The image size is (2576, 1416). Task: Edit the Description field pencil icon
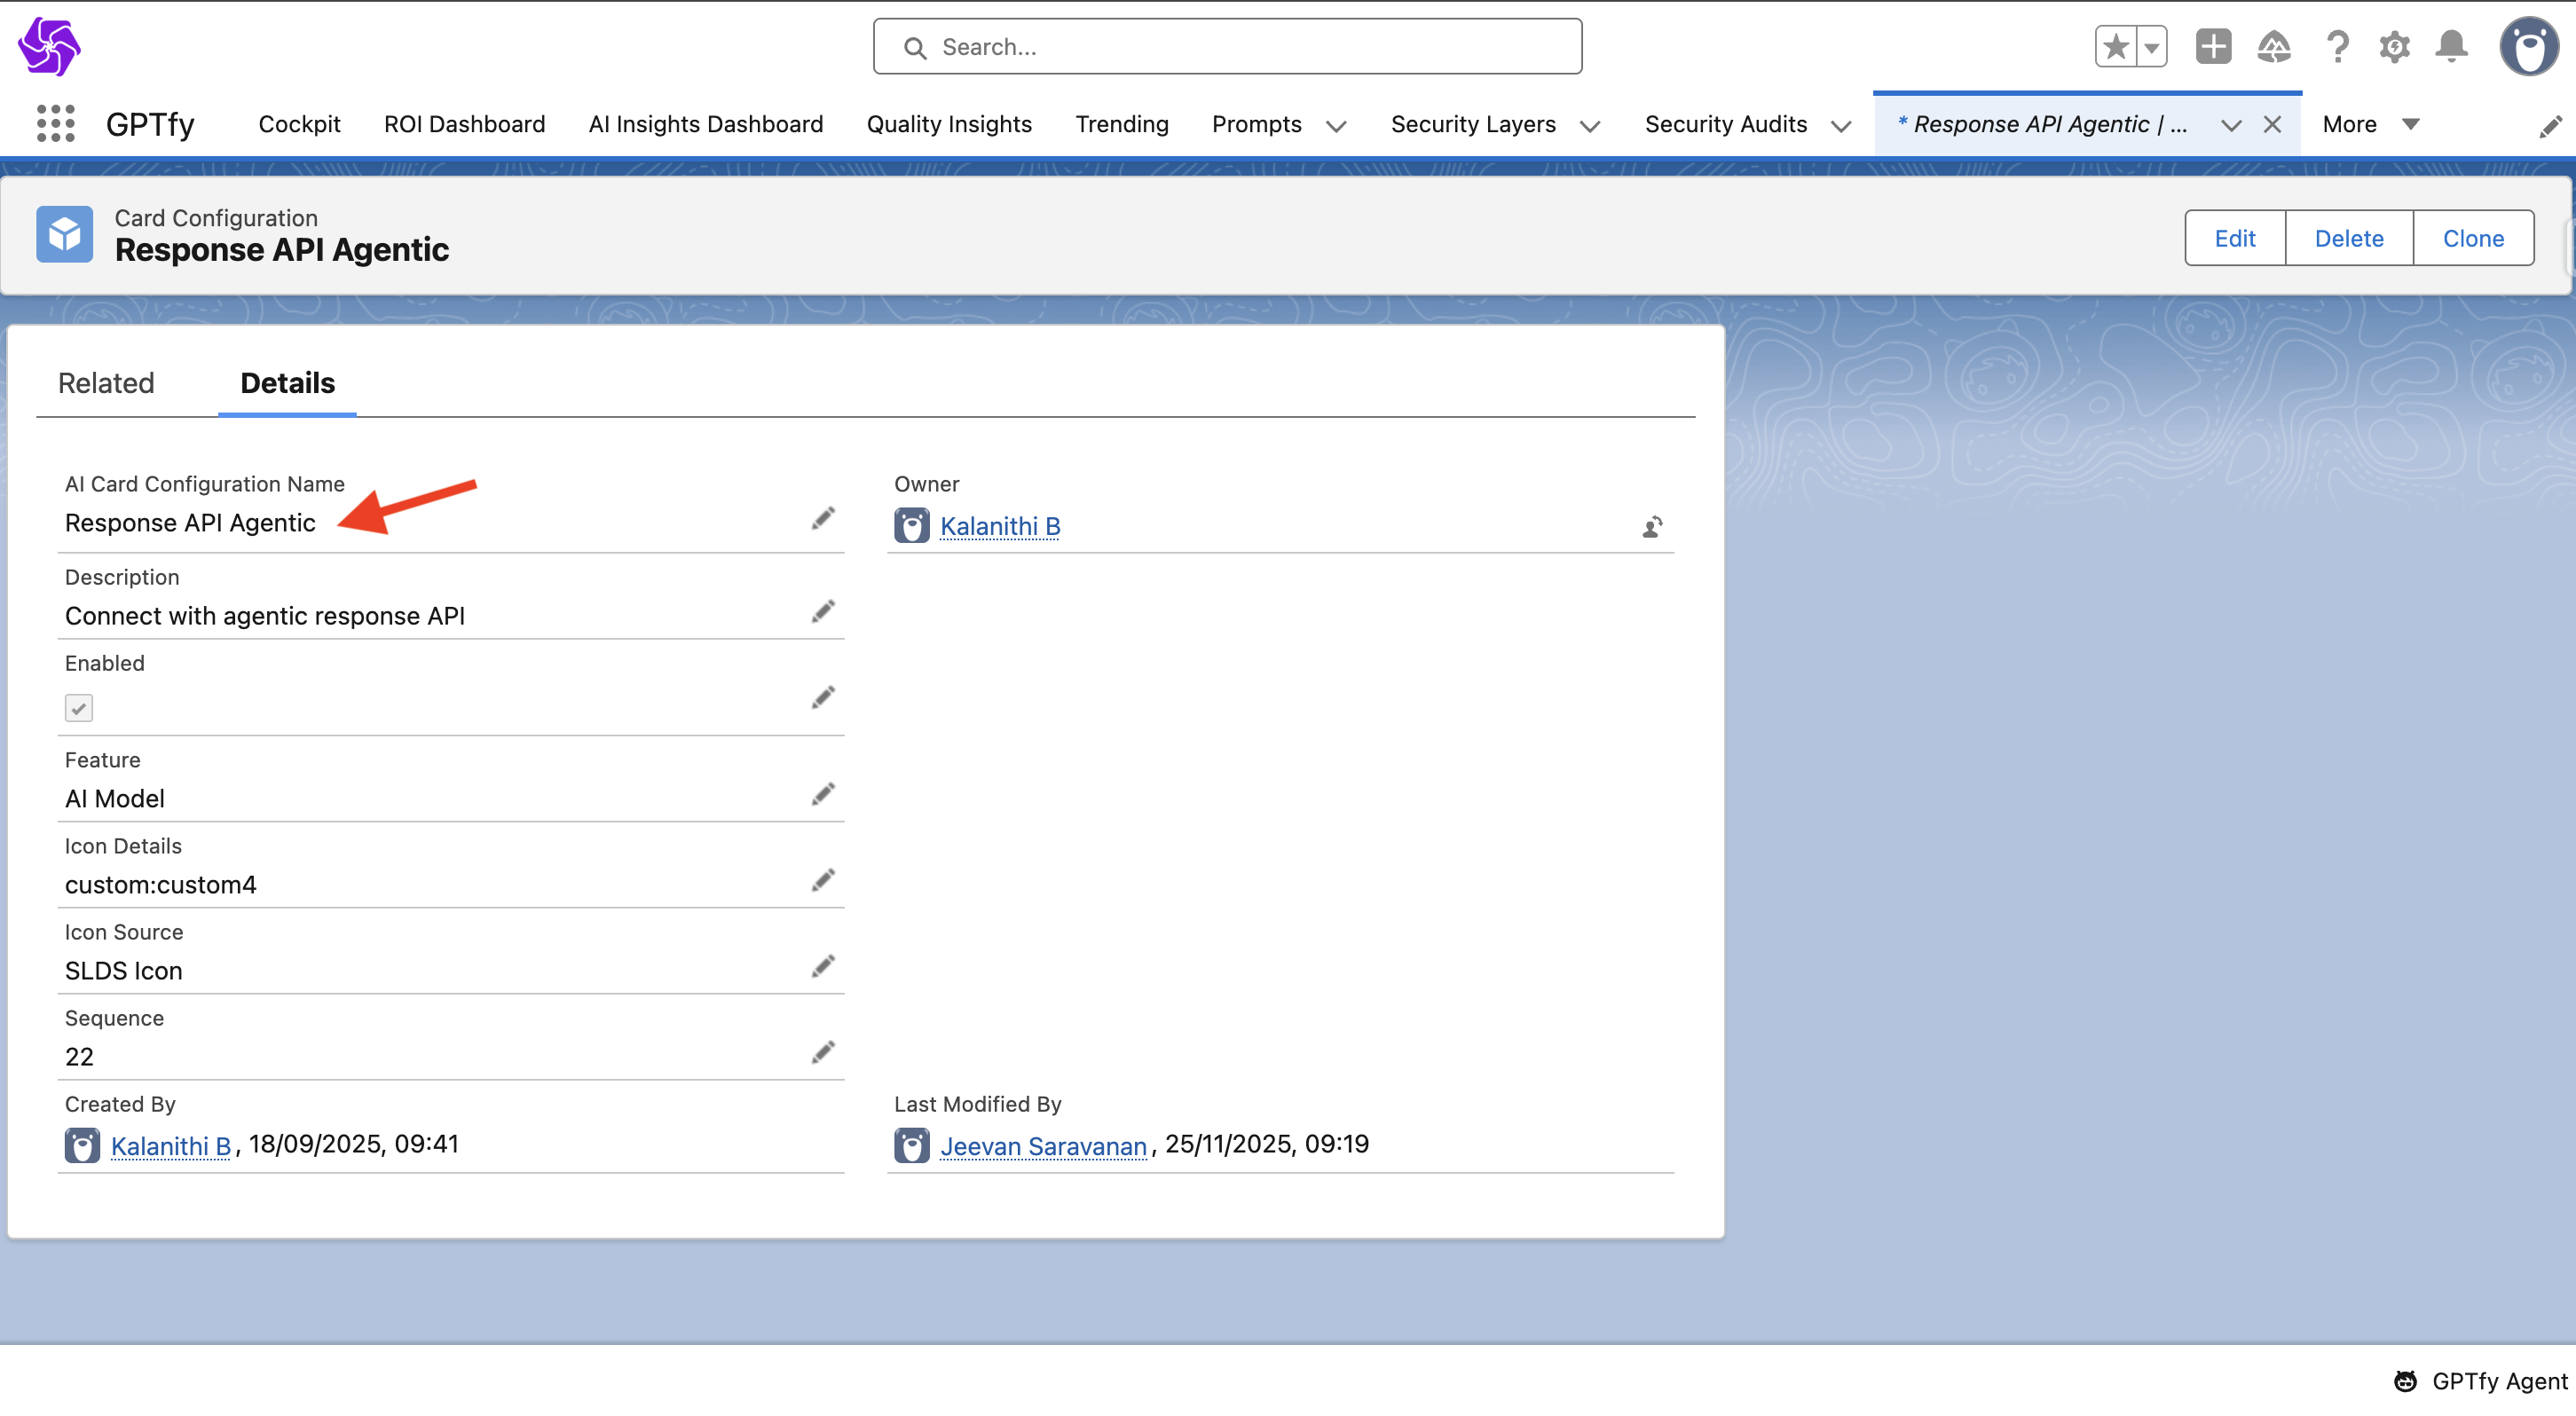pyautogui.click(x=823, y=612)
